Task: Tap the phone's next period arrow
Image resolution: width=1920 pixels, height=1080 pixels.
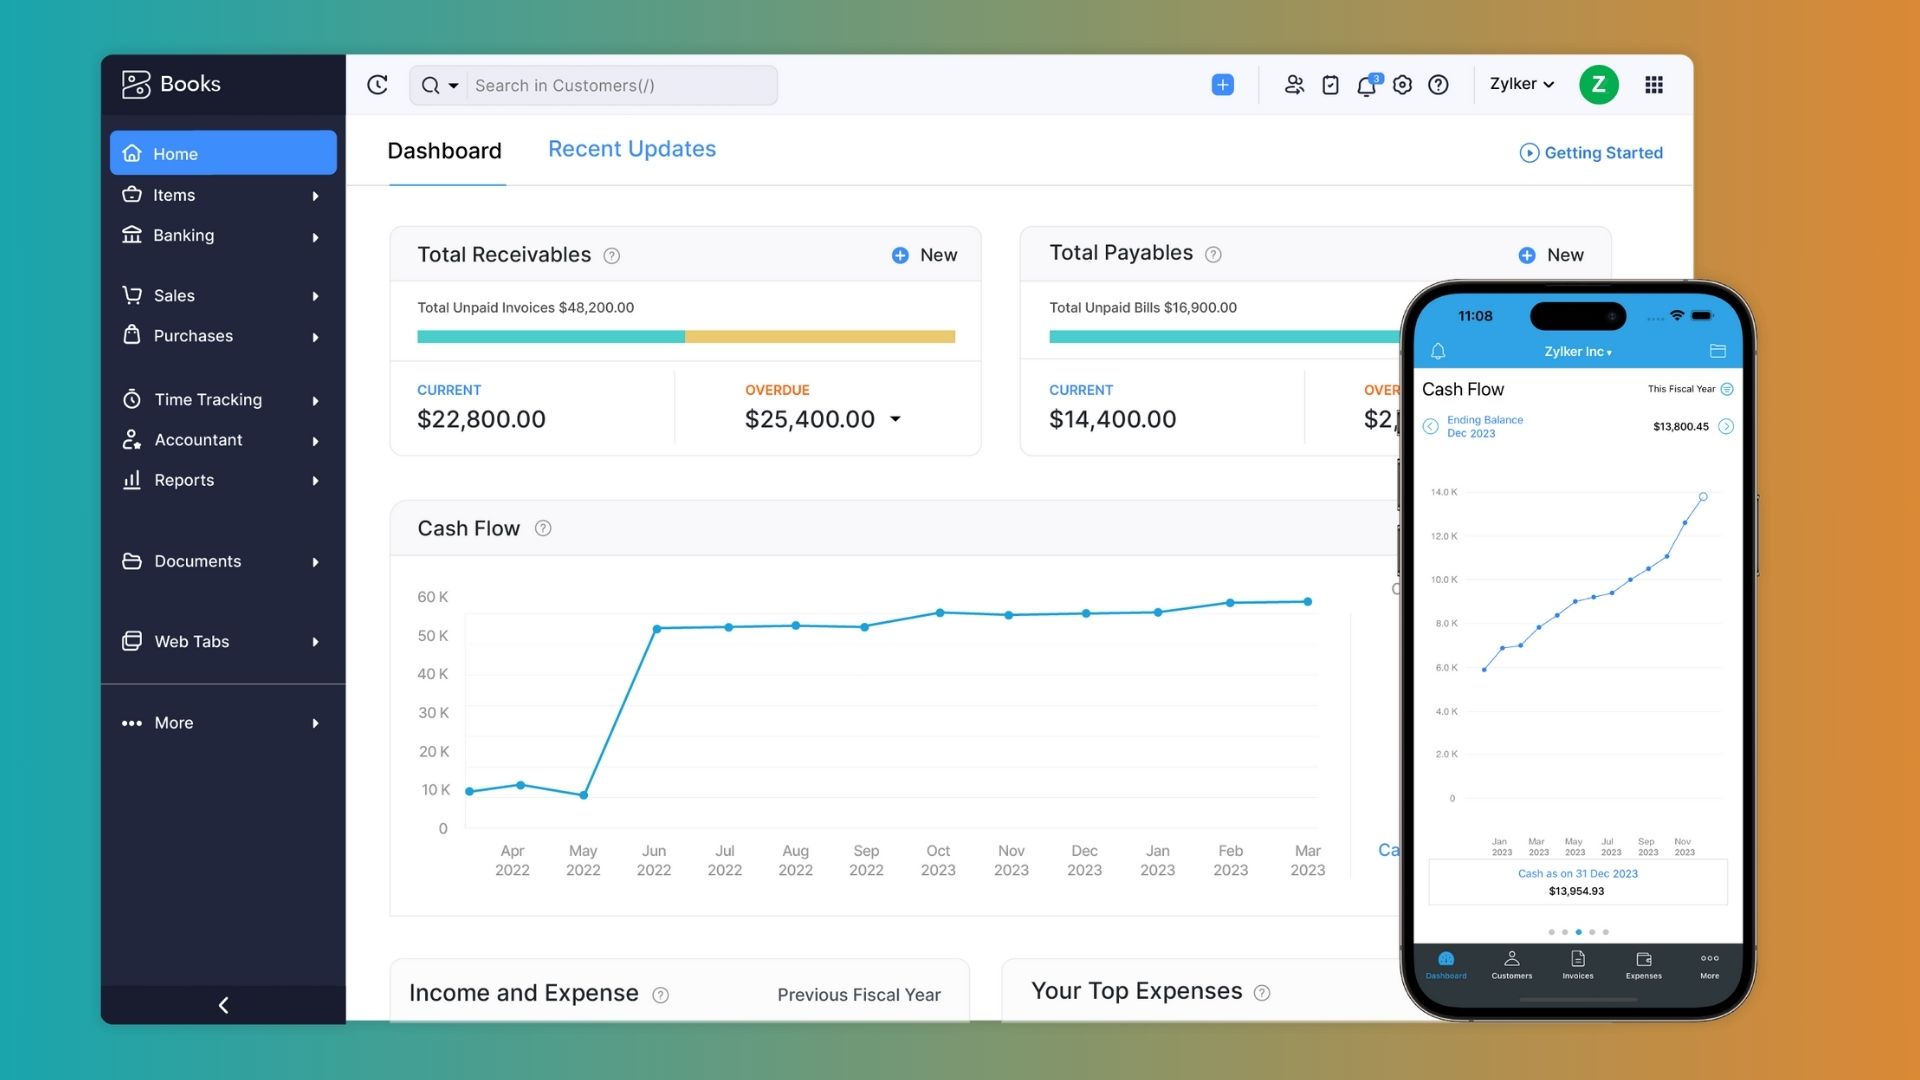Action: pos(1726,426)
